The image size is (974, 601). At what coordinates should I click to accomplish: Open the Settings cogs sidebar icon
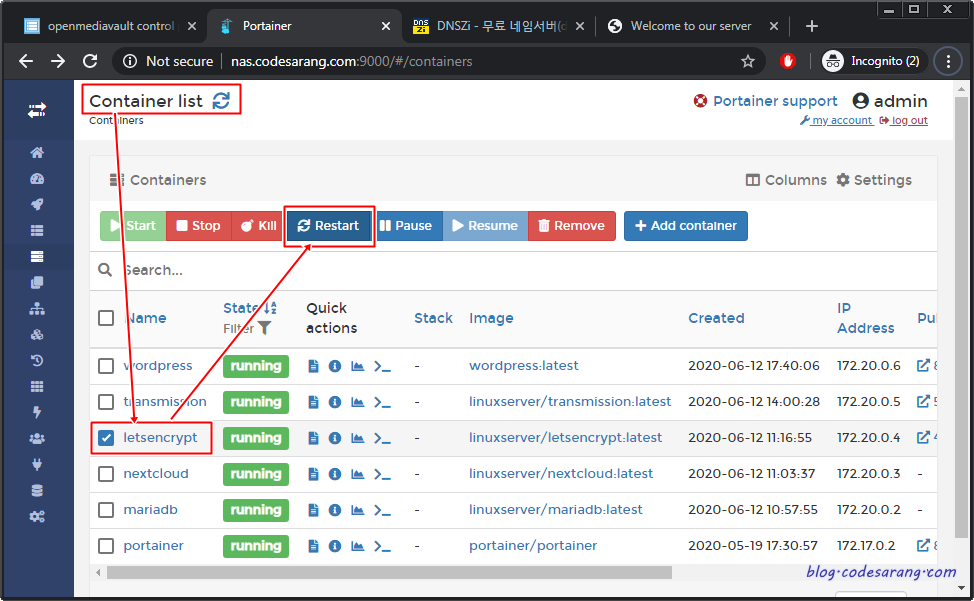pos(37,517)
